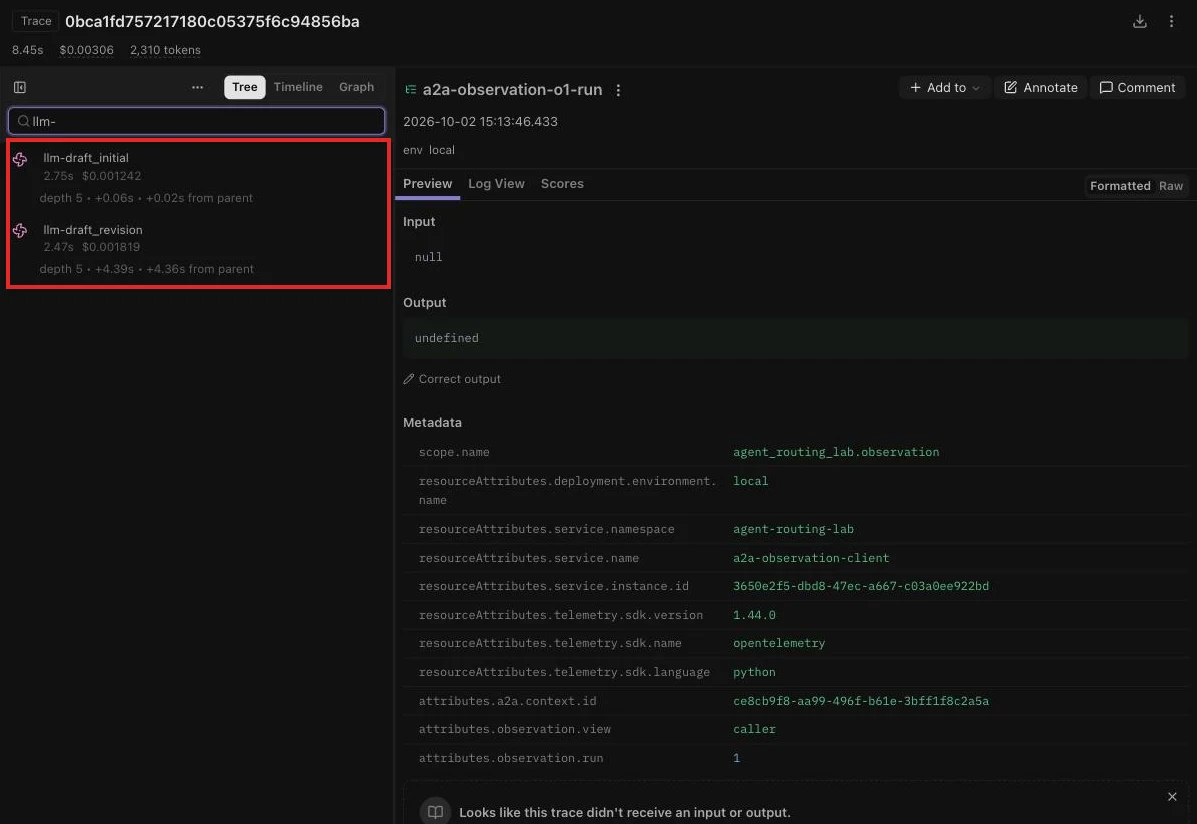Click the caller observation view value
The height and width of the screenshot is (824, 1197).
click(754, 729)
